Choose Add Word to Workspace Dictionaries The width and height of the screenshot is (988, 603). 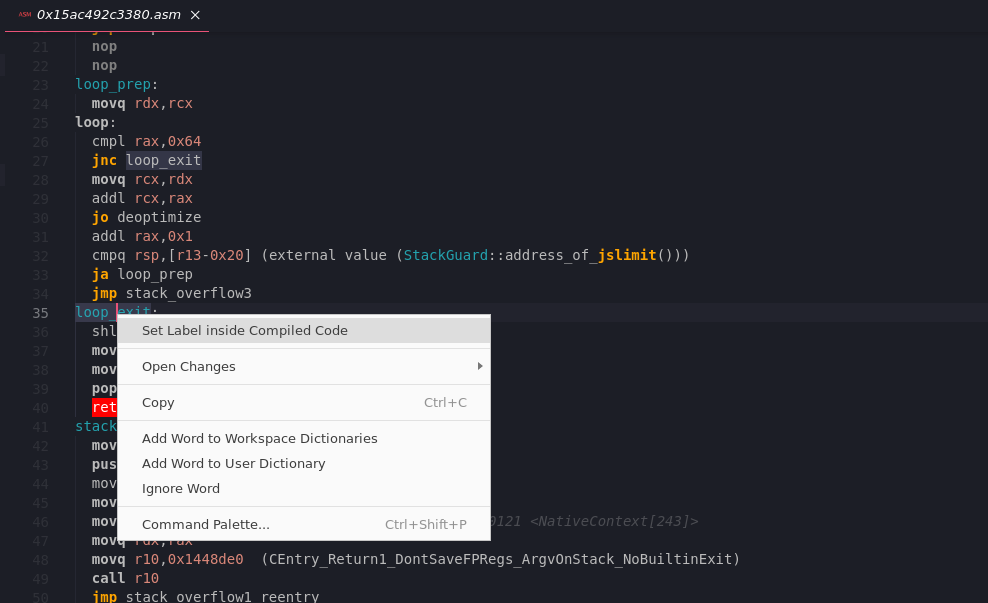tap(304, 439)
